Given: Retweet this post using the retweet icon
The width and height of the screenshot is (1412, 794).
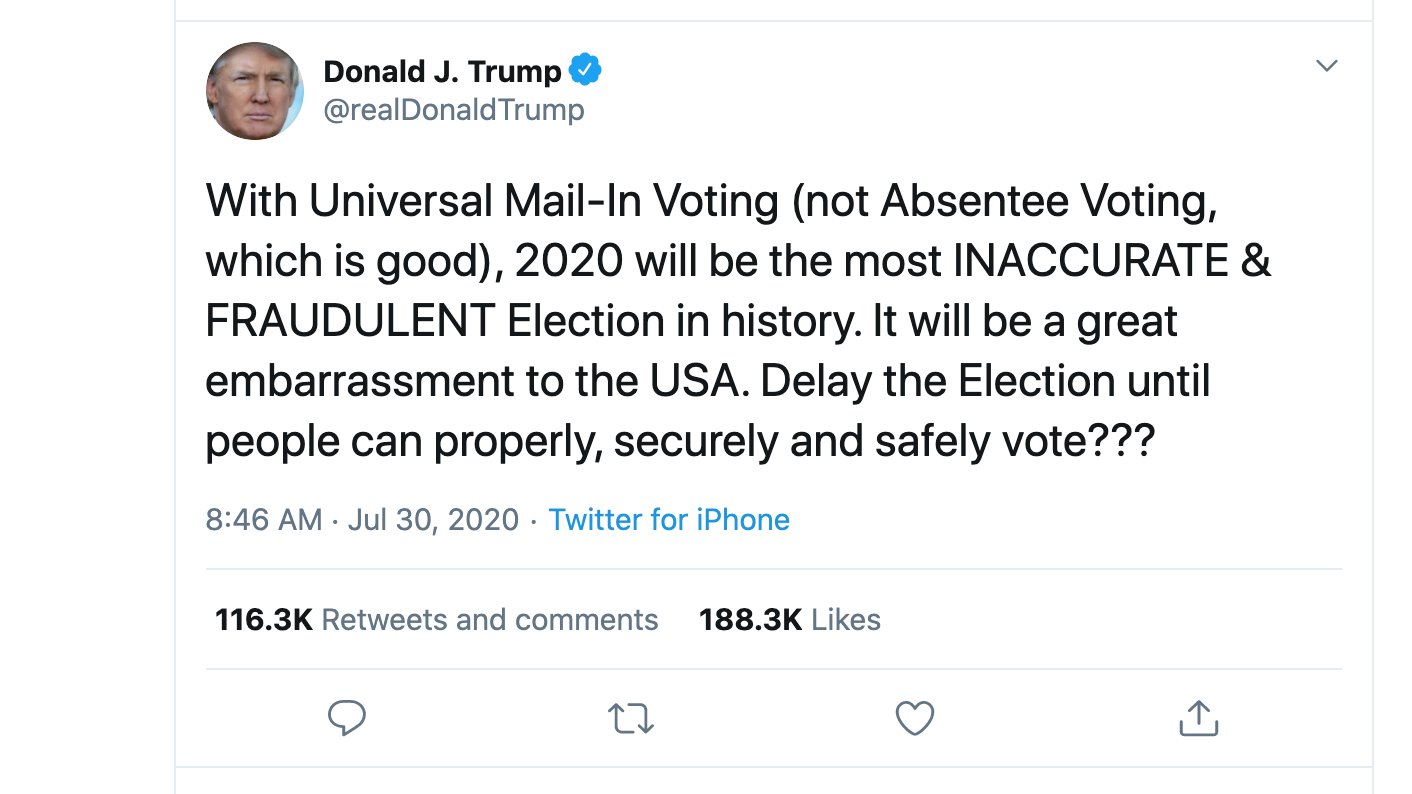Looking at the screenshot, I should (x=631, y=718).
